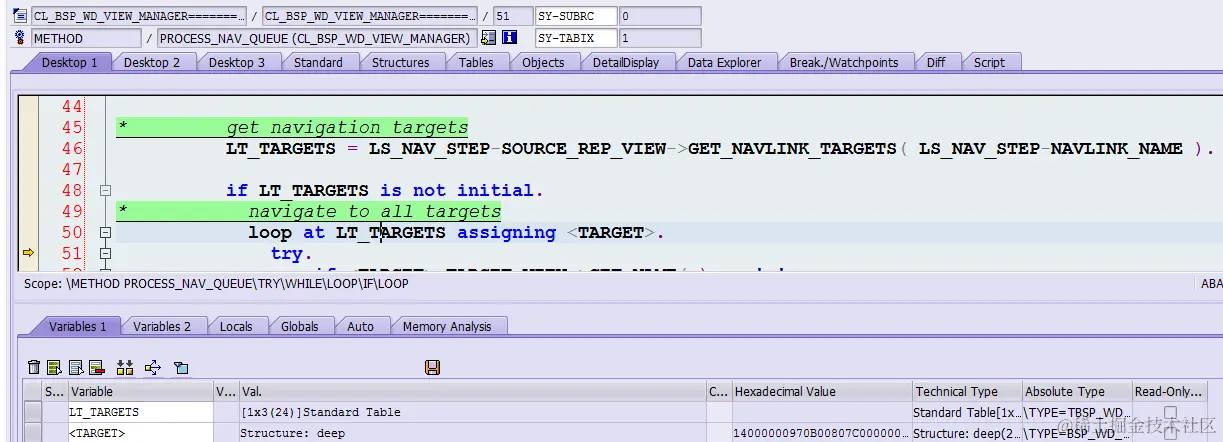Toggle the Read-Only checkbox for LT_TARGETS
Screen dimensions: 1223x442
pos(1170,412)
